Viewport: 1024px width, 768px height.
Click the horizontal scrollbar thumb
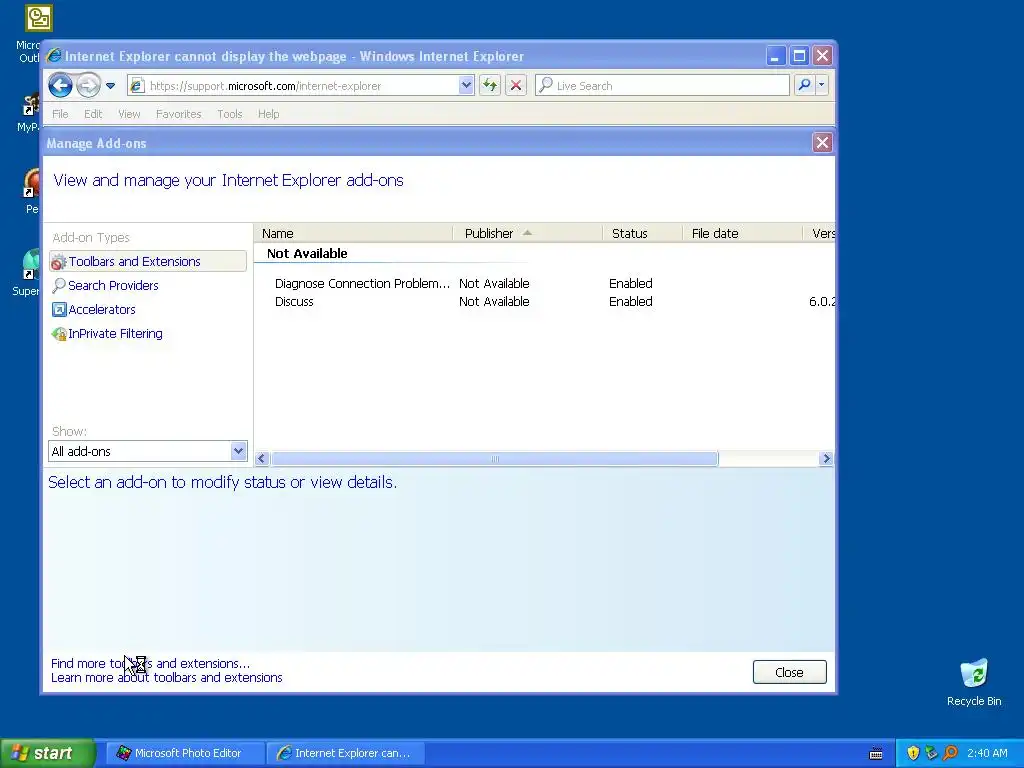pos(494,458)
